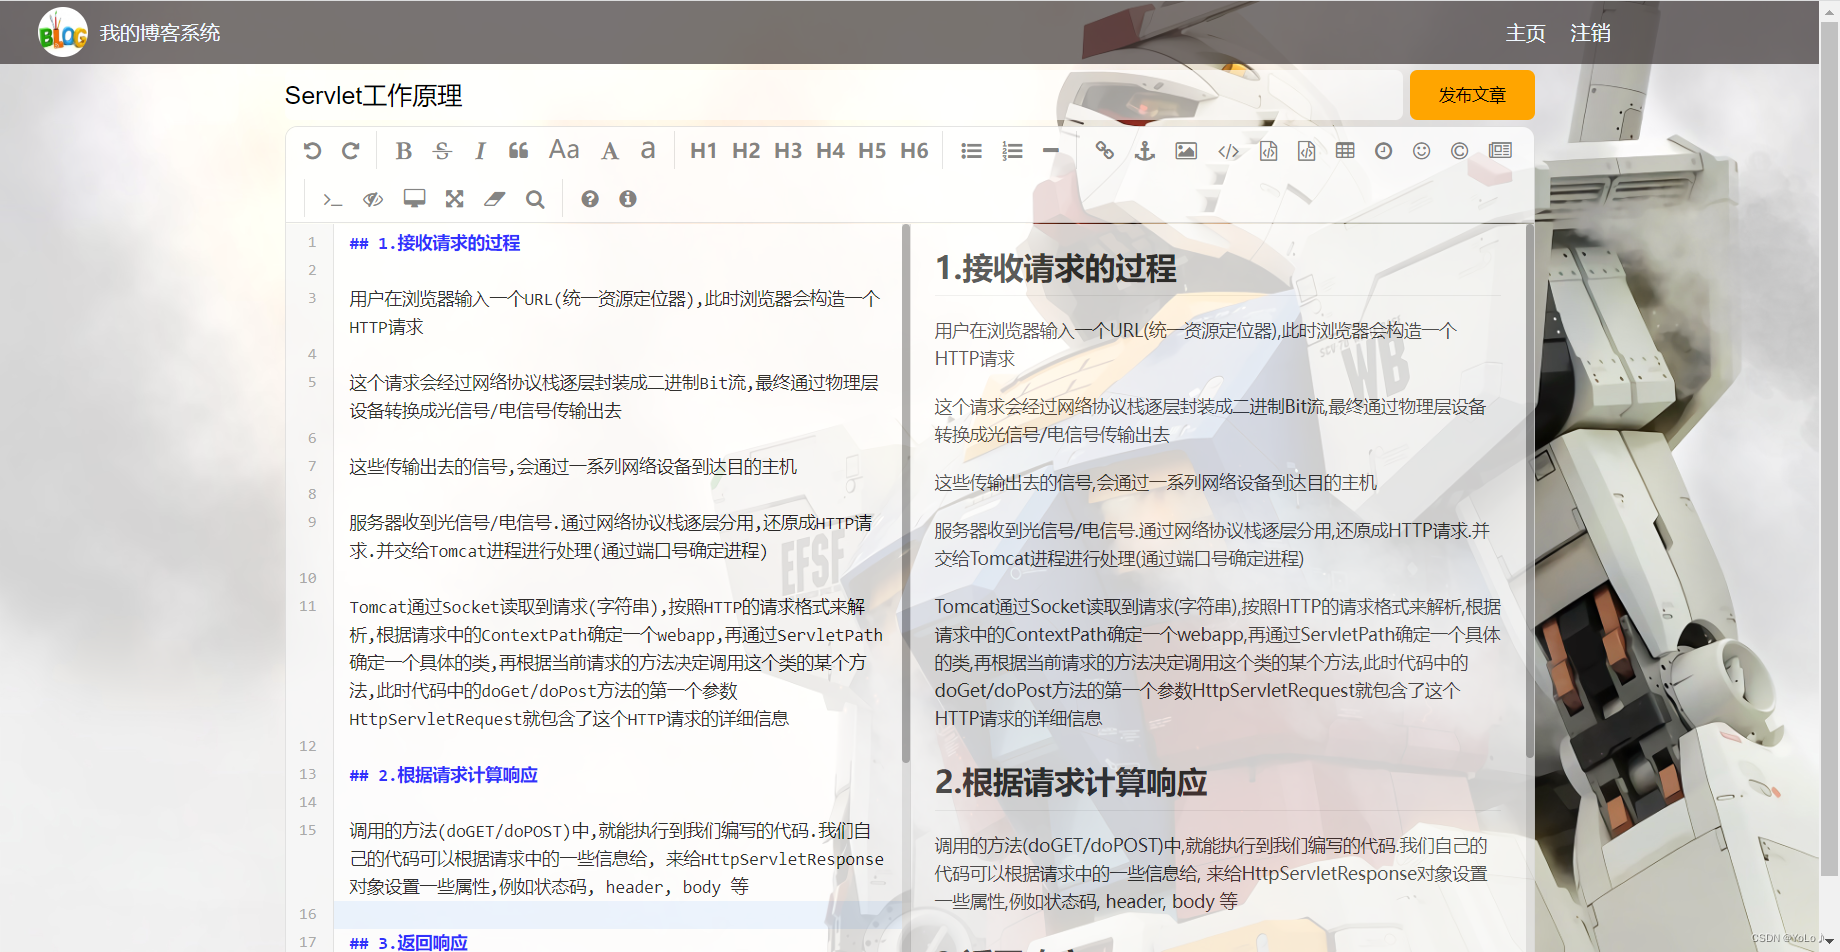This screenshot has width=1840, height=952.
Task: Insert a hyperlink
Action: (1104, 150)
